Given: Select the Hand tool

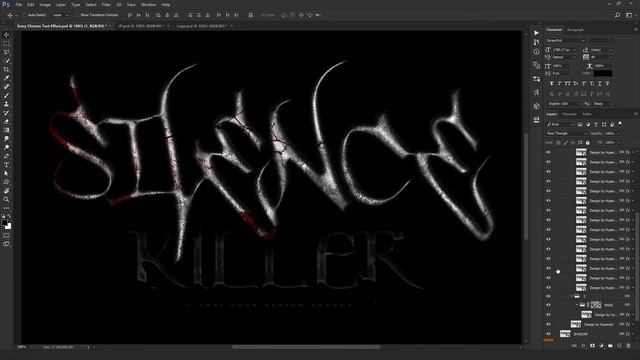Looking at the screenshot, I should (x=7, y=191).
